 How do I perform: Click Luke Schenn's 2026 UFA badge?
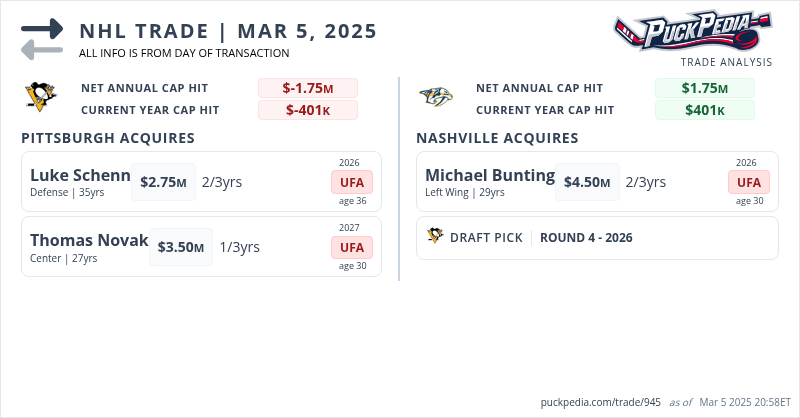coord(352,182)
